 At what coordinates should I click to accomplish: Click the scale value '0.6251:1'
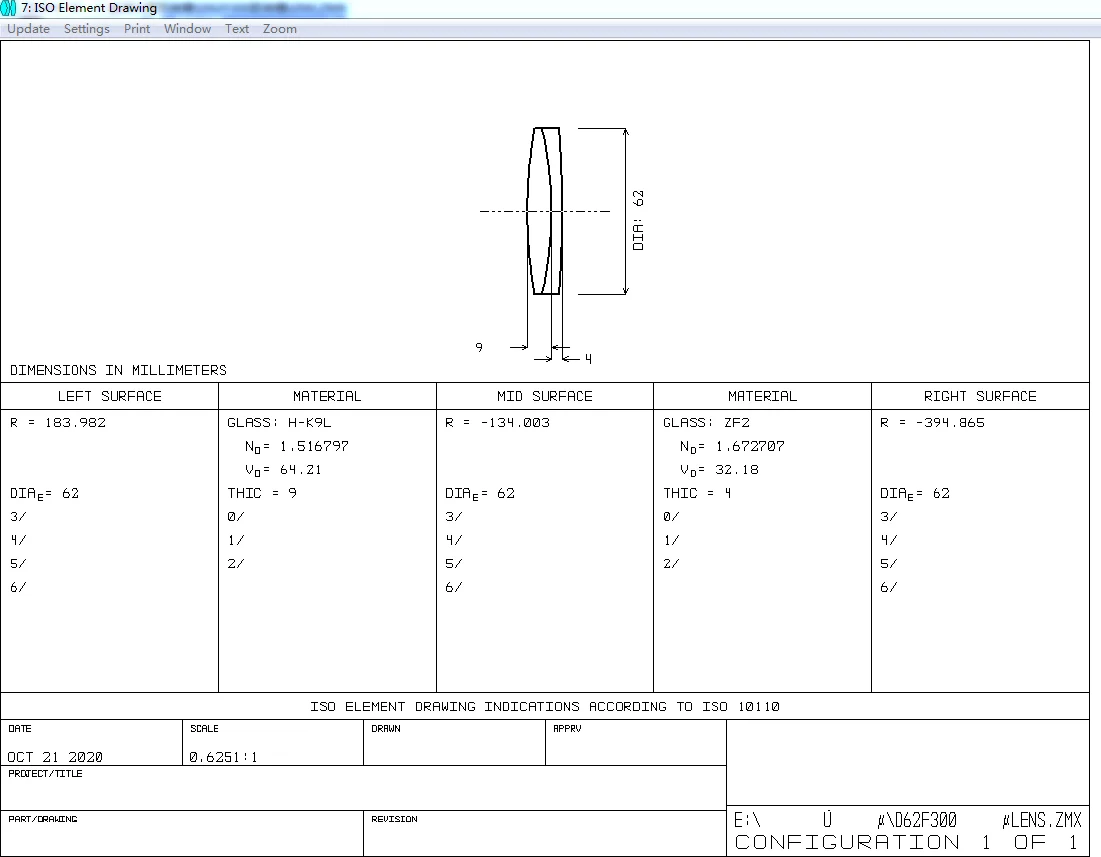(x=223, y=757)
